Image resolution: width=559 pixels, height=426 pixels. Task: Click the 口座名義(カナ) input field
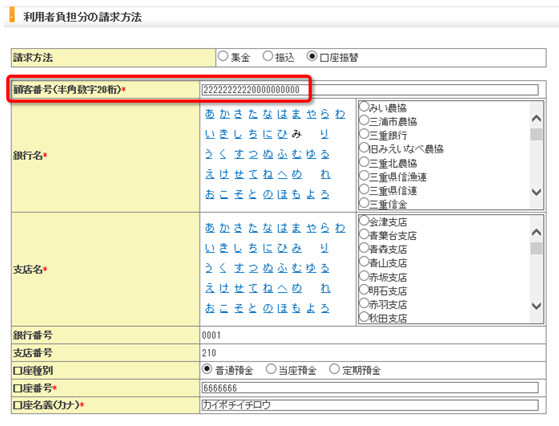pos(370,405)
